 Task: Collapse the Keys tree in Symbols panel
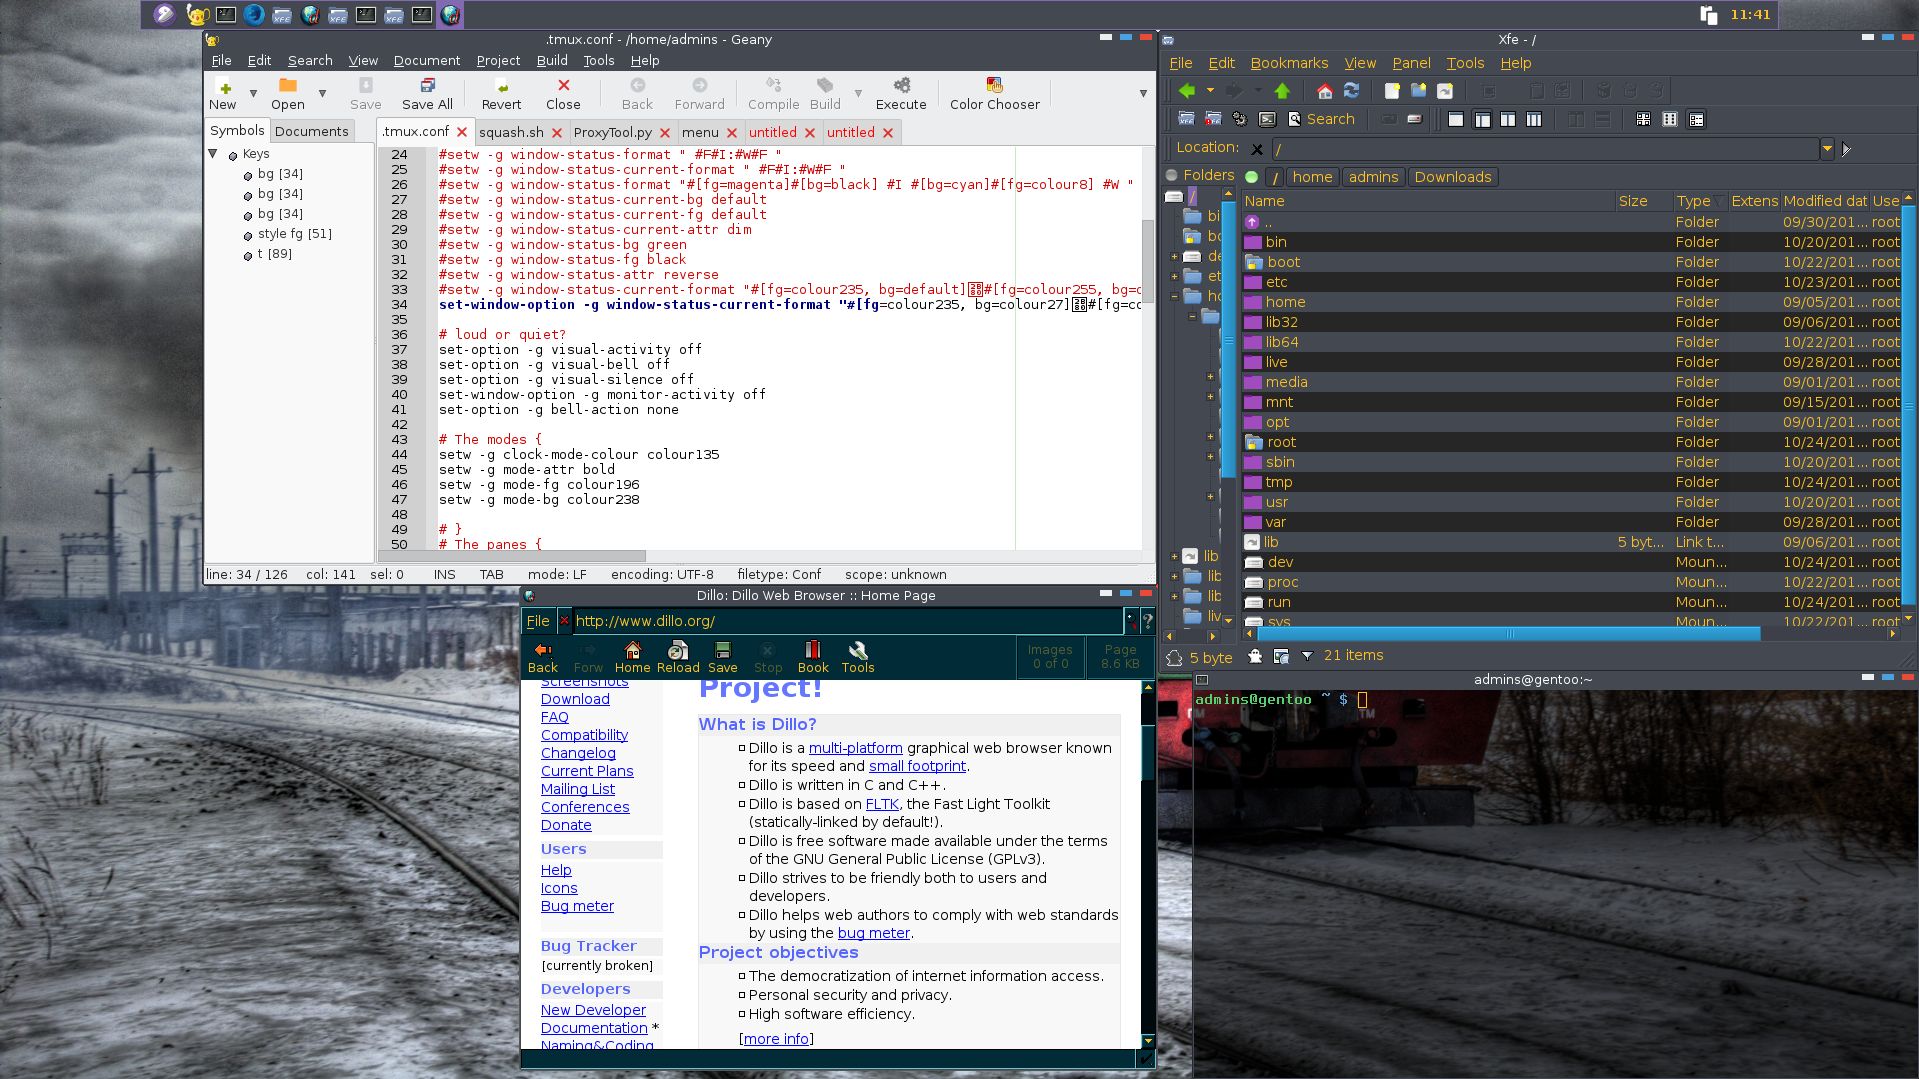(x=213, y=154)
